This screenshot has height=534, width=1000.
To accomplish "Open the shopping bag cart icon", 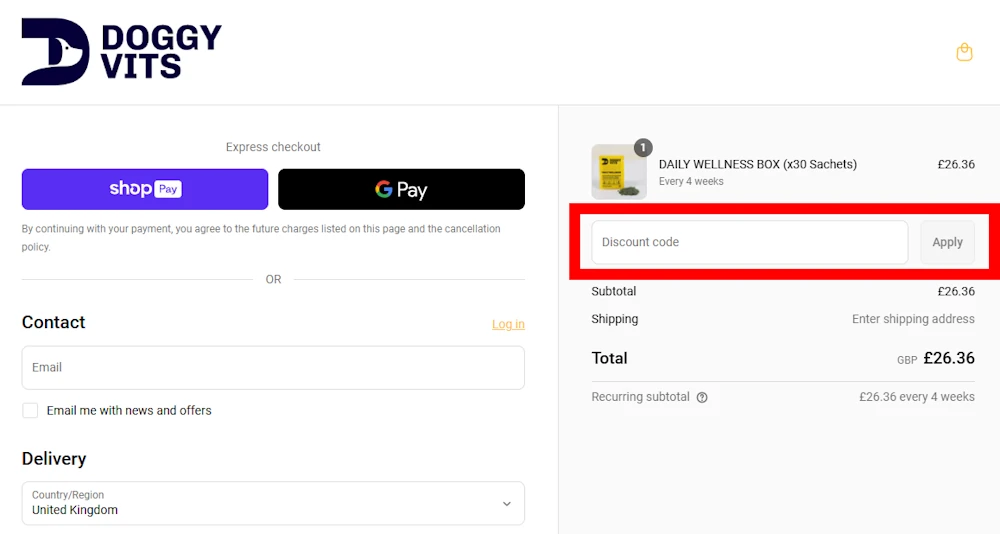I will point(964,52).
